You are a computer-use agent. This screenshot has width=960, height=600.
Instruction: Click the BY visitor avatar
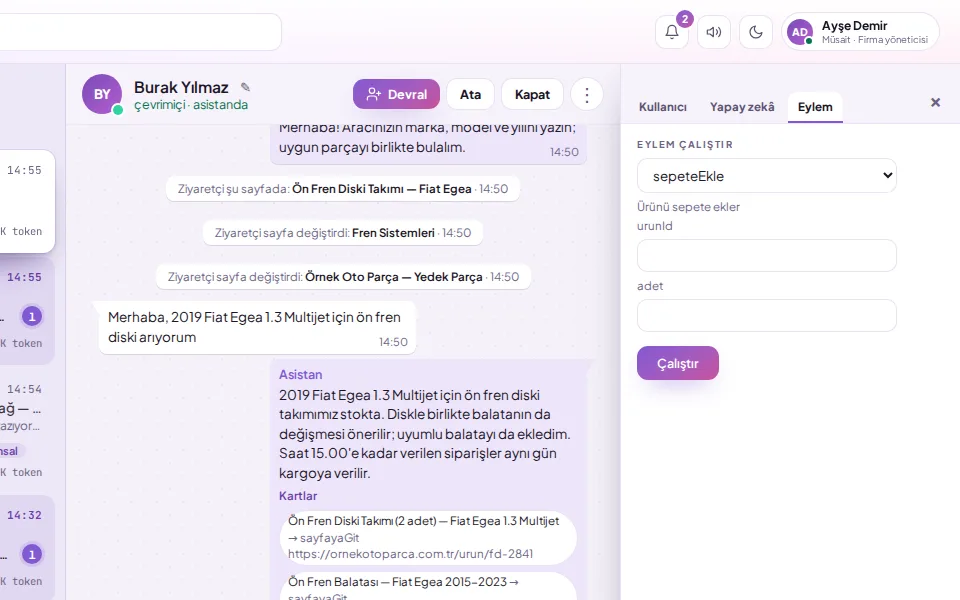point(102,94)
